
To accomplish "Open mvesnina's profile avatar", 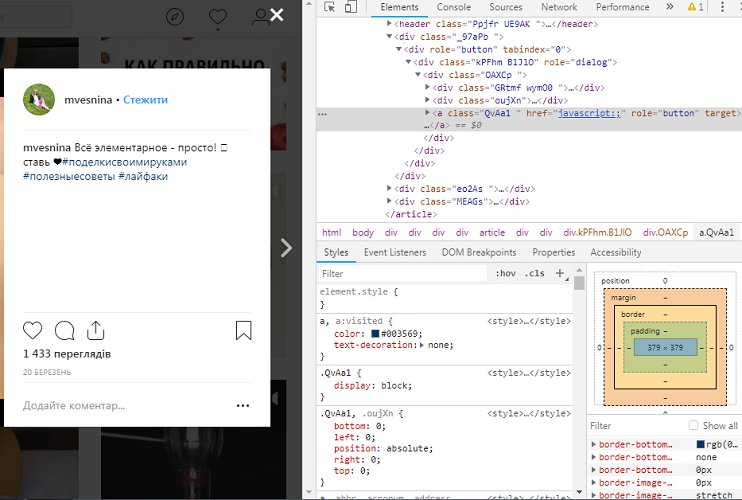I will 39,100.
